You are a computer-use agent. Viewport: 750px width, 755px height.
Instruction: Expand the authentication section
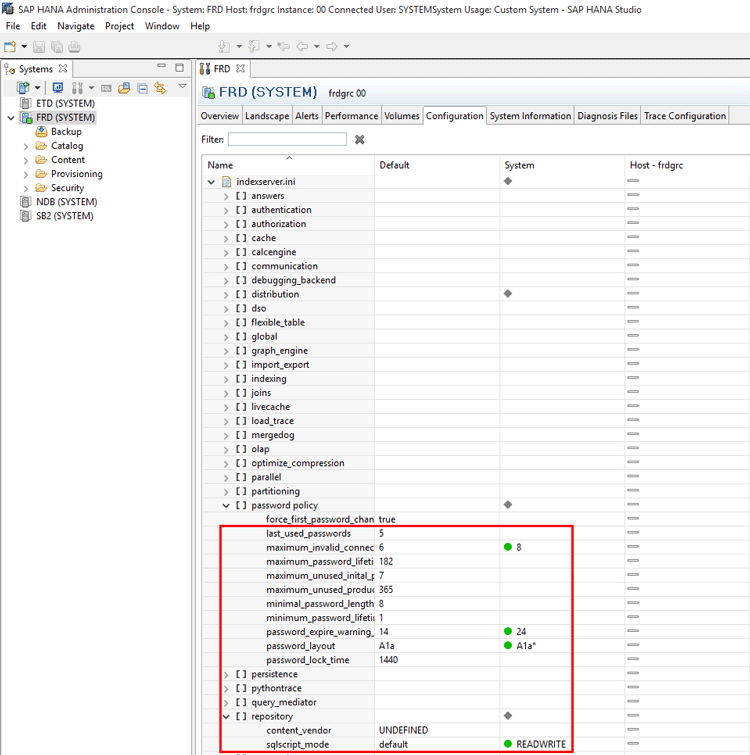pyautogui.click(x=226, y=210)
